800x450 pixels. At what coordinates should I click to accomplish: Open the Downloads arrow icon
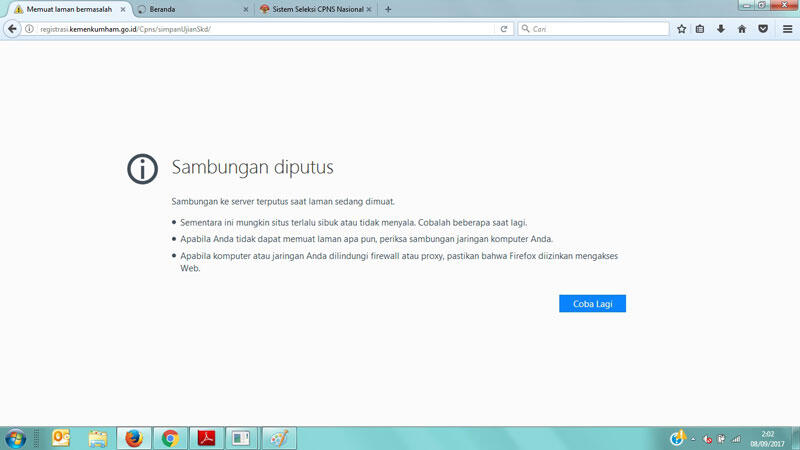(721, 29)
